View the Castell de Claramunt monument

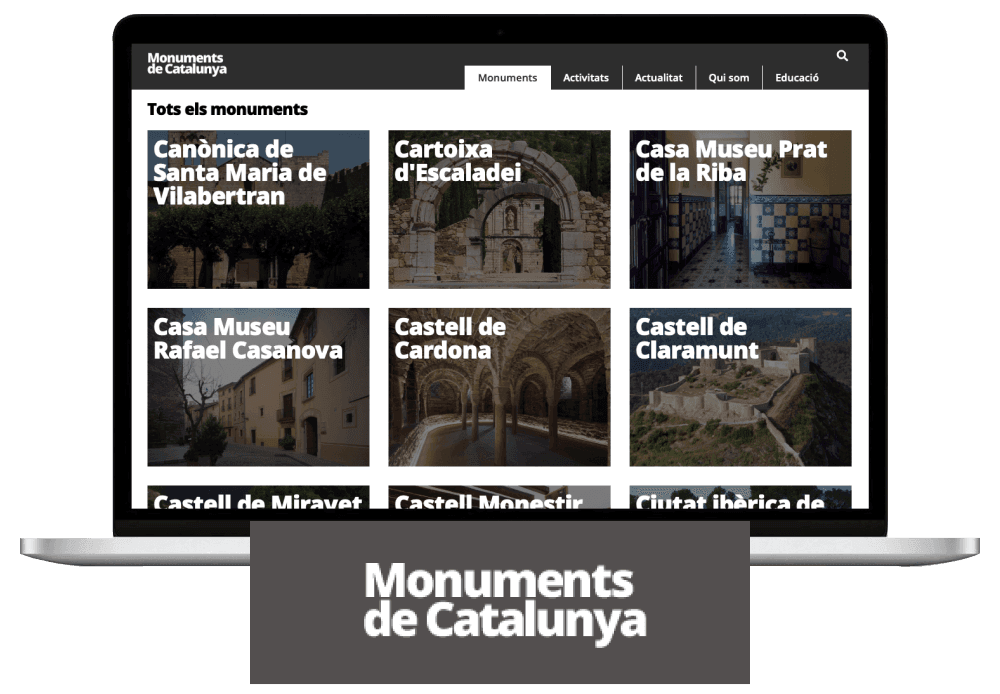(740, 387)
